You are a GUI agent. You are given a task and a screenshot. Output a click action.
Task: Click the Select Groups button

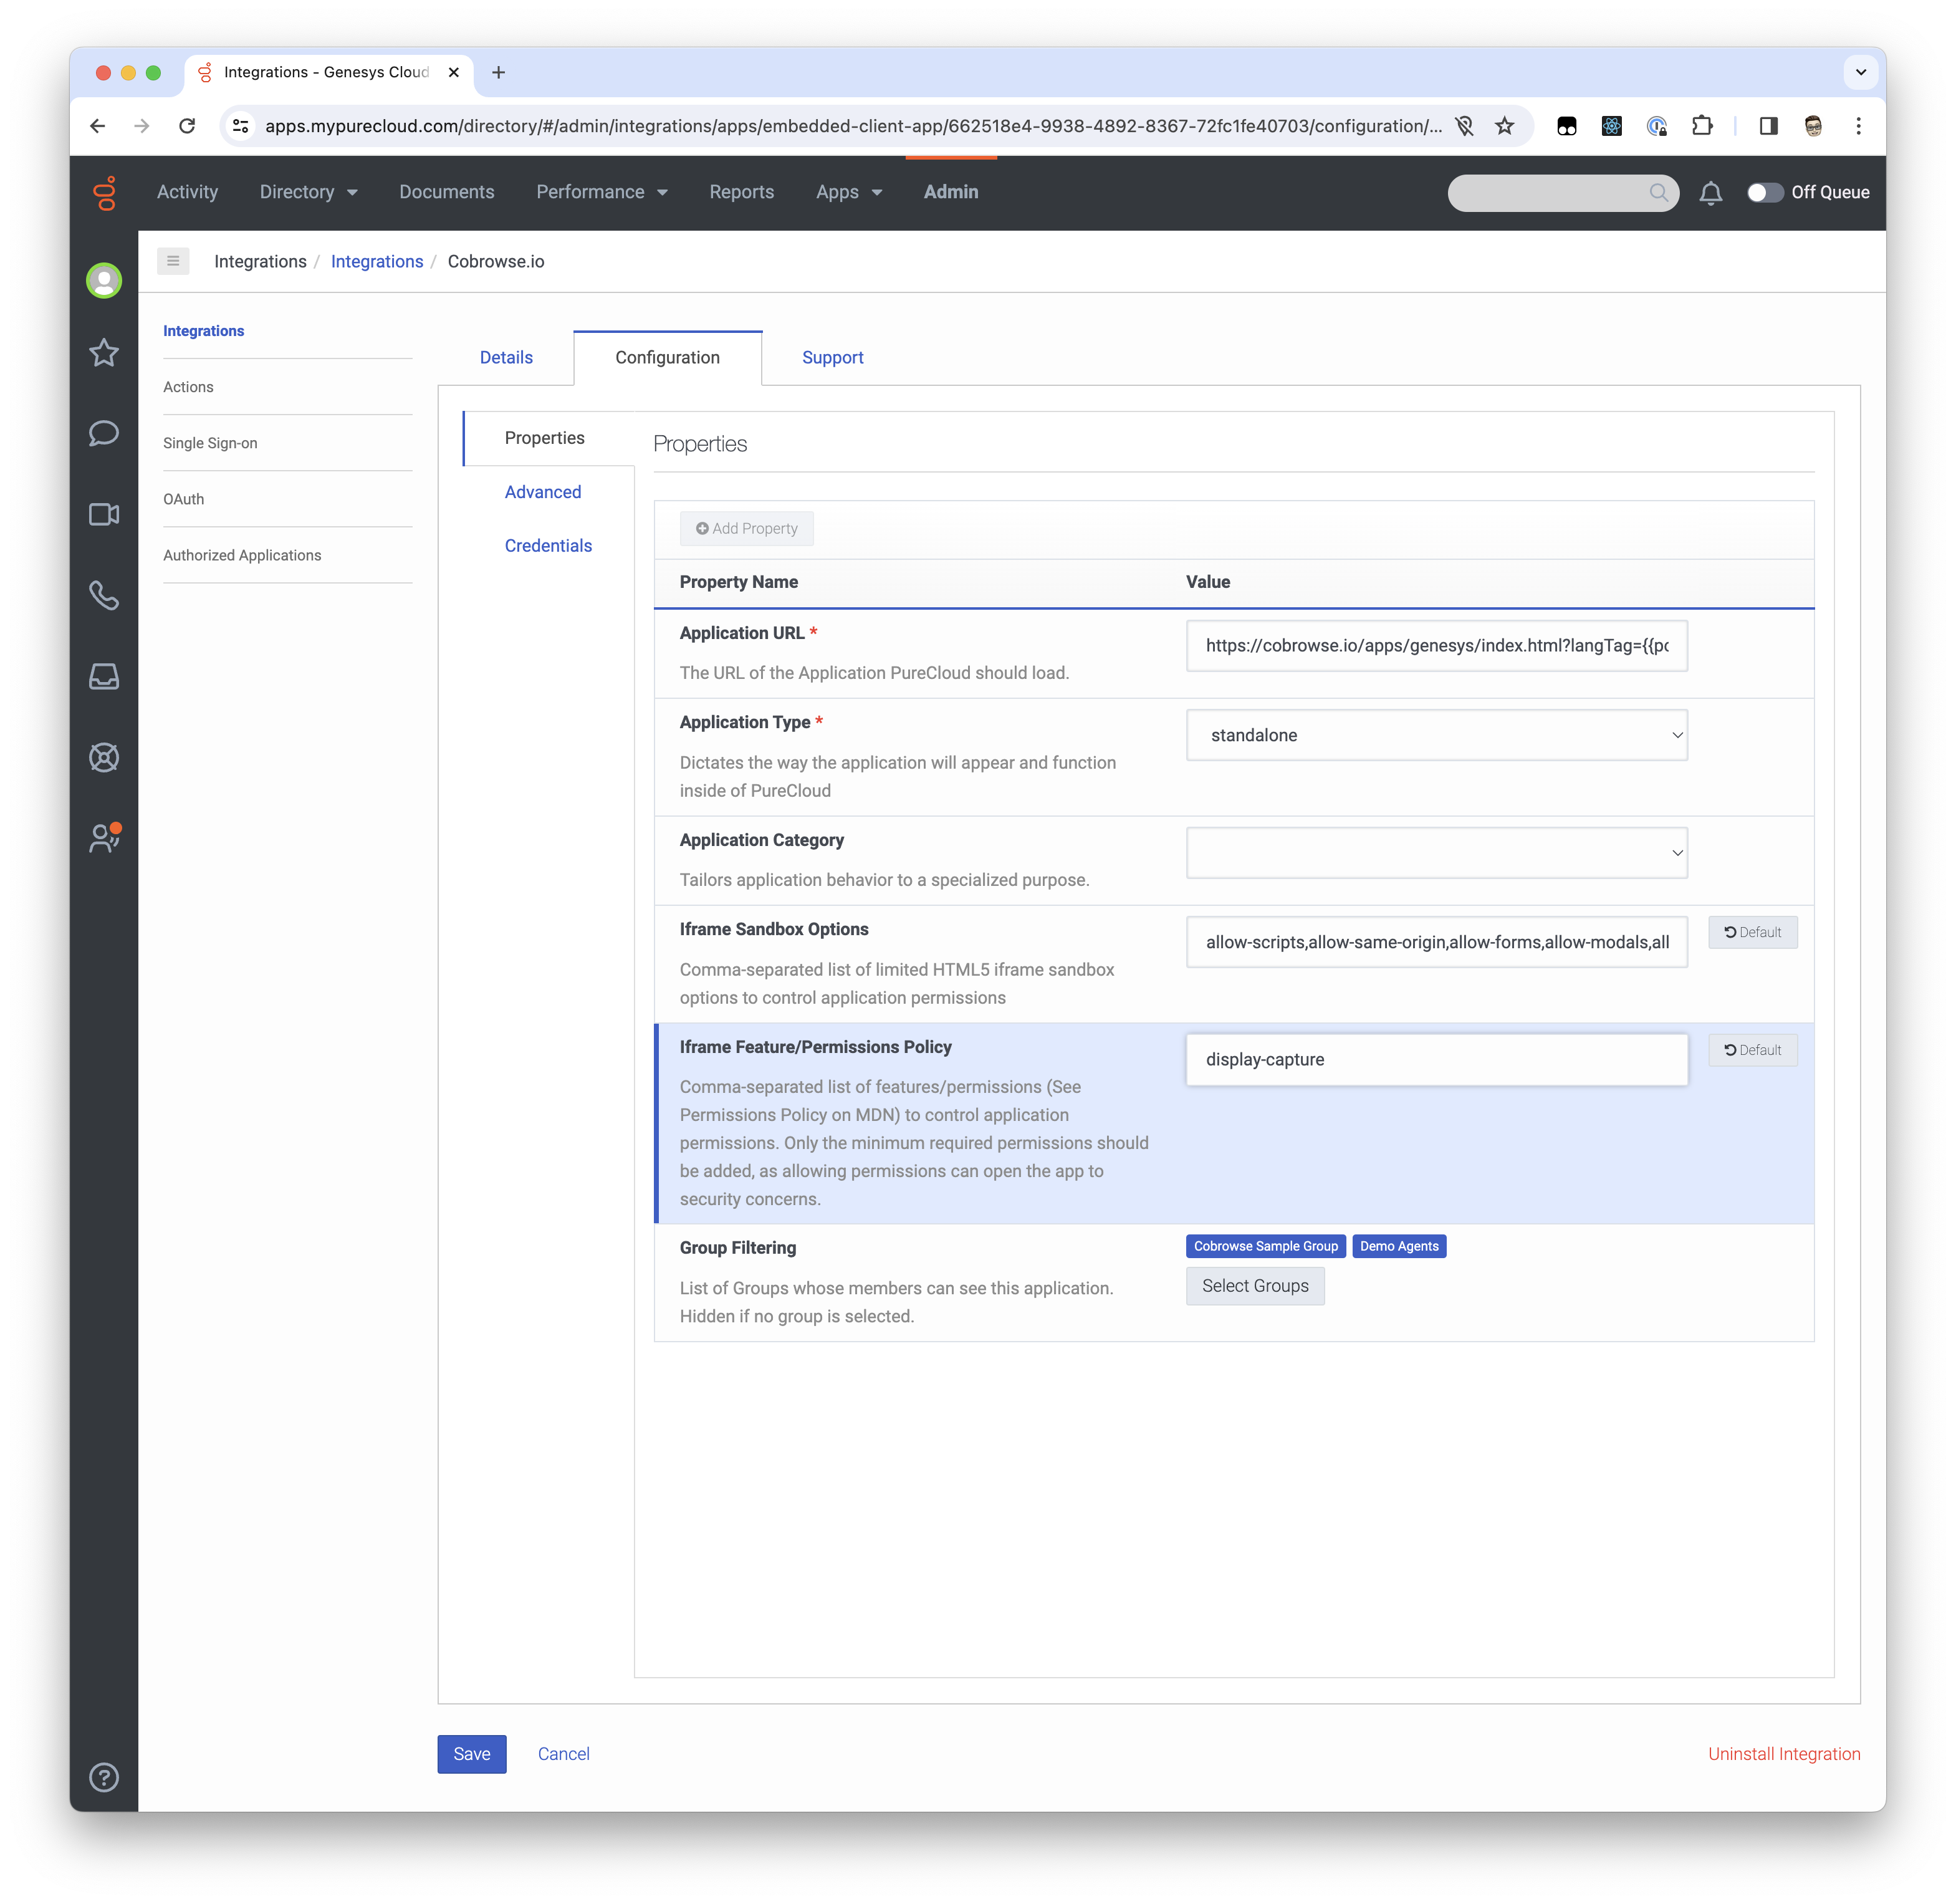tap(1255, 1286)
